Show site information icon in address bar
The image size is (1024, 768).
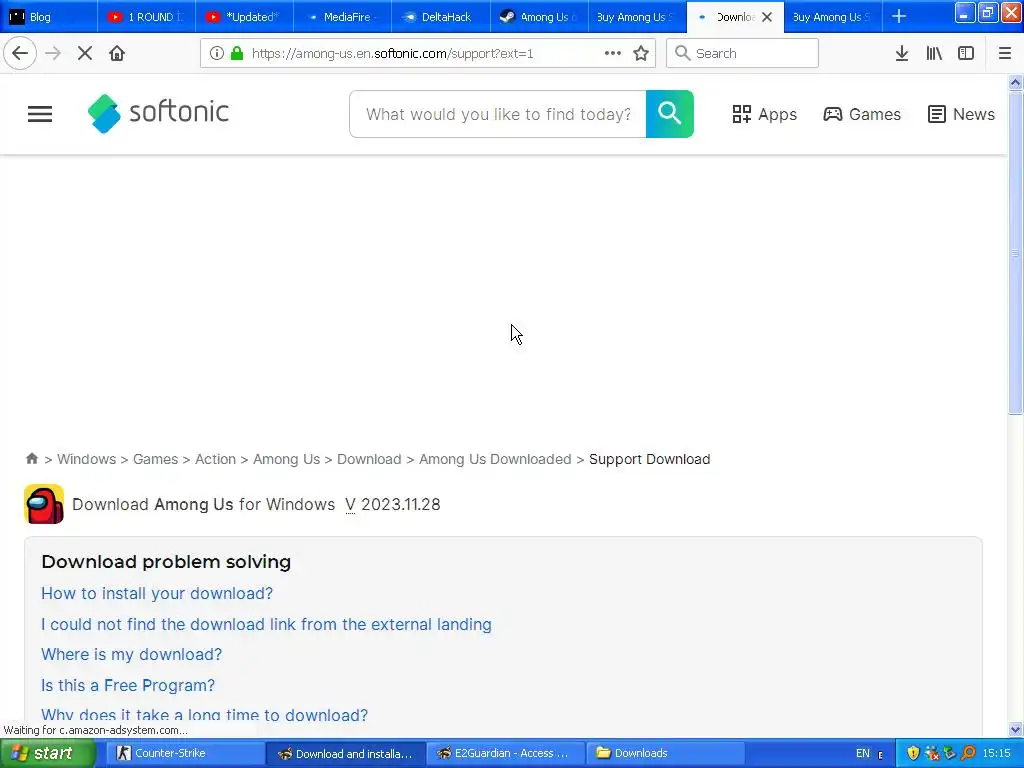(217, 53)
